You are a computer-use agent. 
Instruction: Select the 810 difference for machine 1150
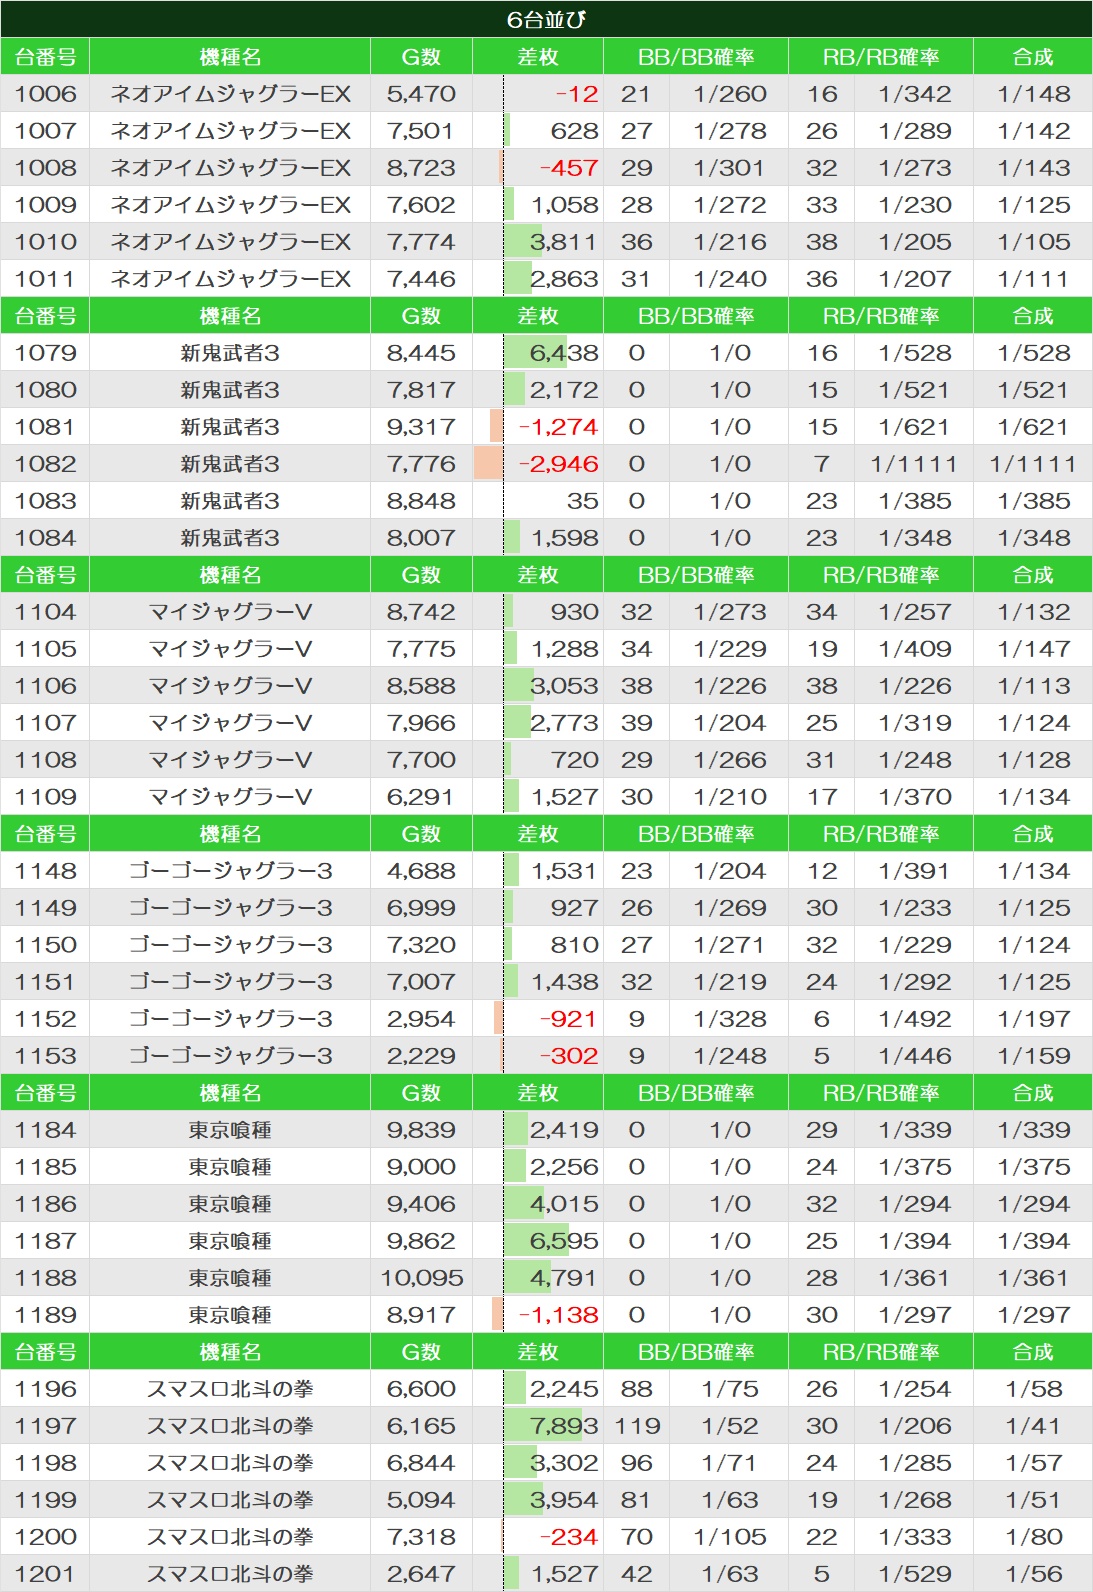tap(574, 945)
